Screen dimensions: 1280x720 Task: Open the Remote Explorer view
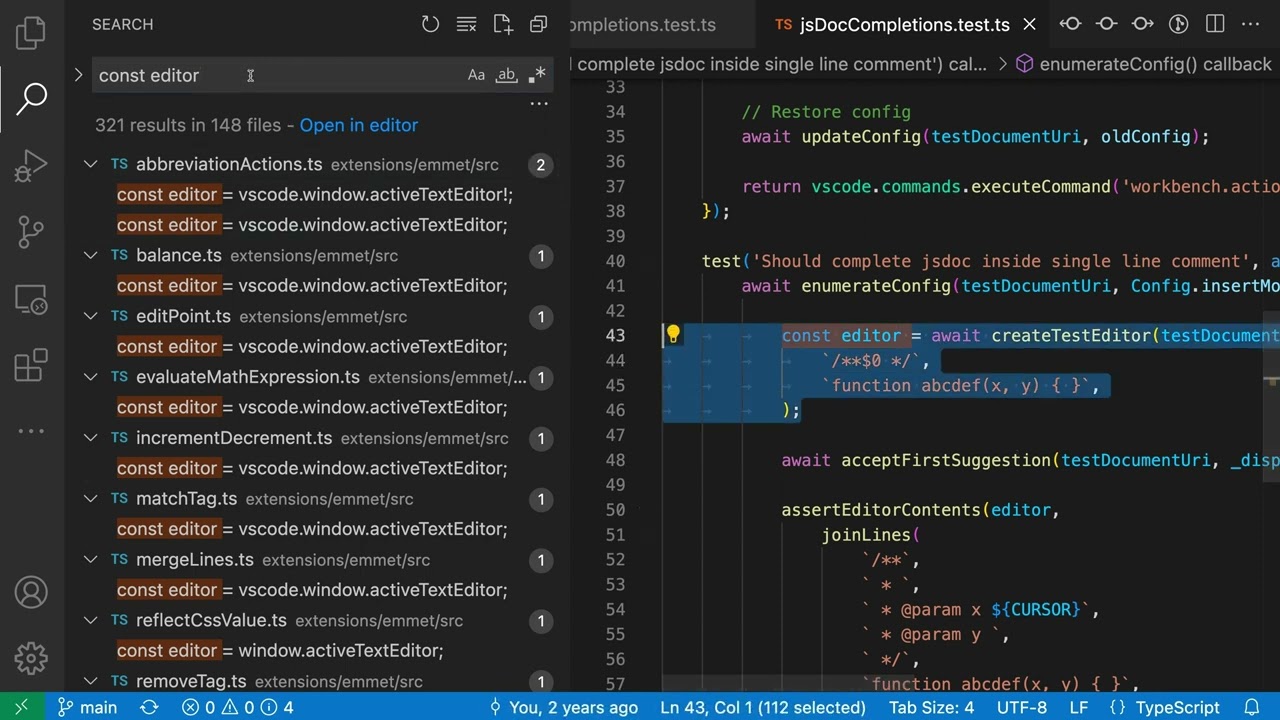[x=31, y=299]
